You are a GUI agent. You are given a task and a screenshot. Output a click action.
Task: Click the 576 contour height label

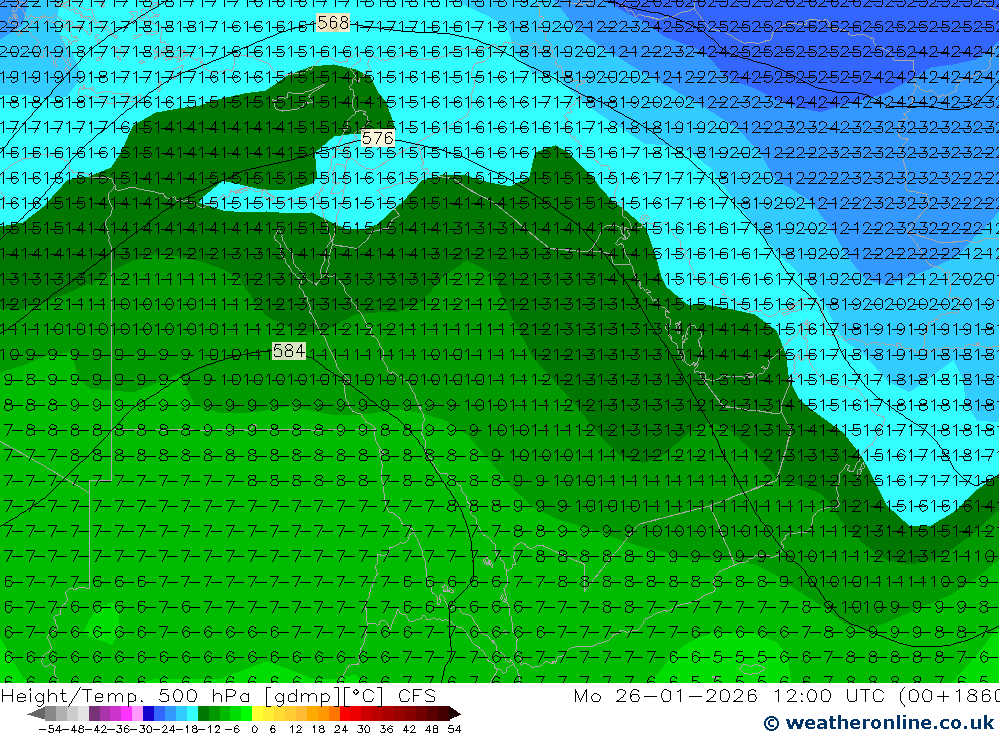(377, 138)
